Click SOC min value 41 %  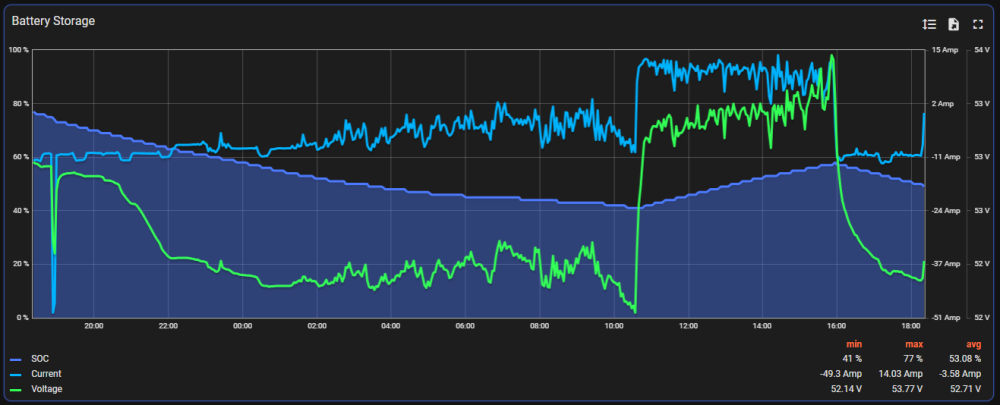(851, 359)
